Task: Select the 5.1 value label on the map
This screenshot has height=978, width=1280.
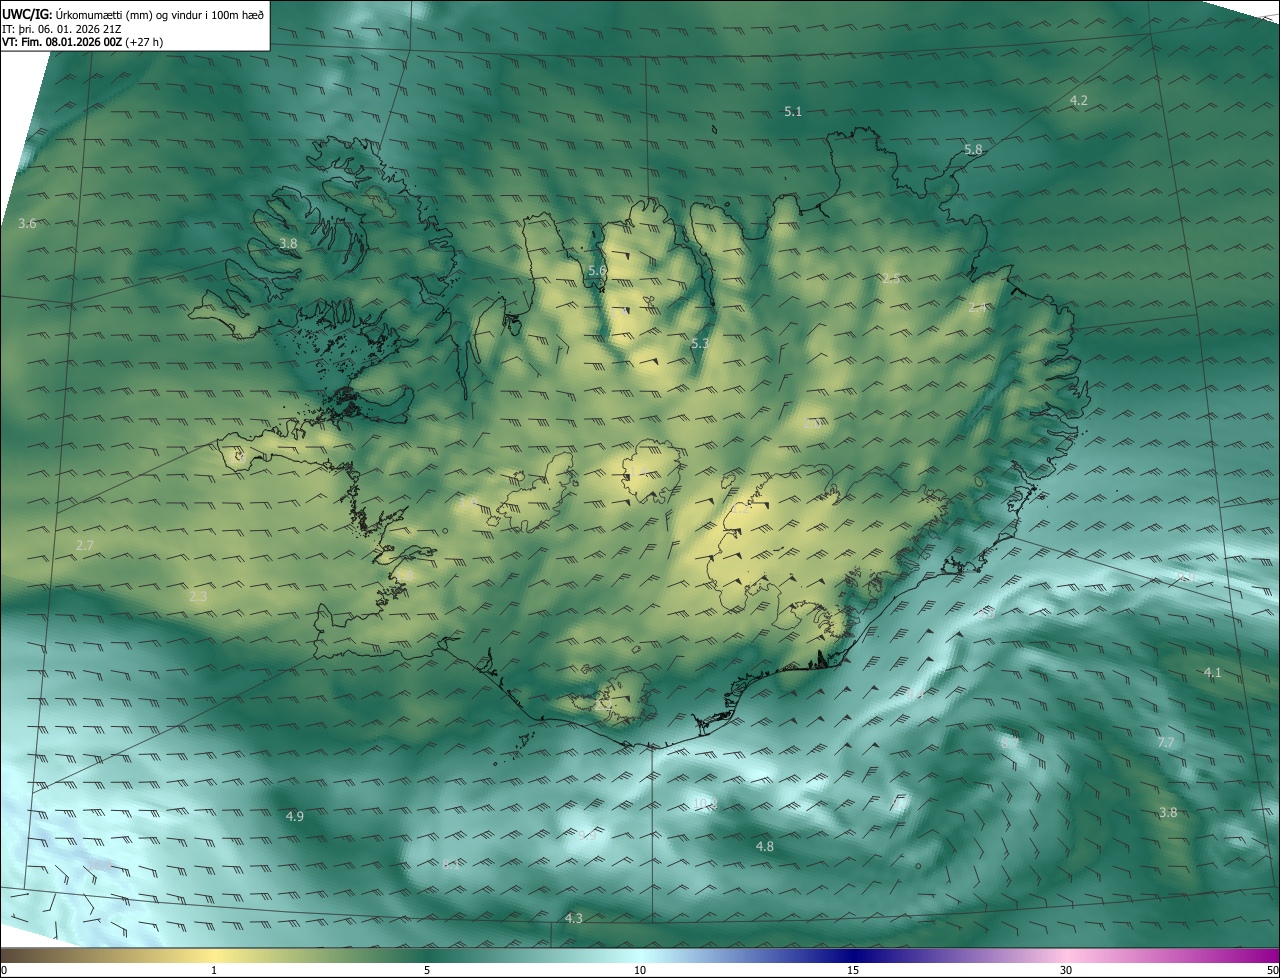Action: [x=793, y=112]
